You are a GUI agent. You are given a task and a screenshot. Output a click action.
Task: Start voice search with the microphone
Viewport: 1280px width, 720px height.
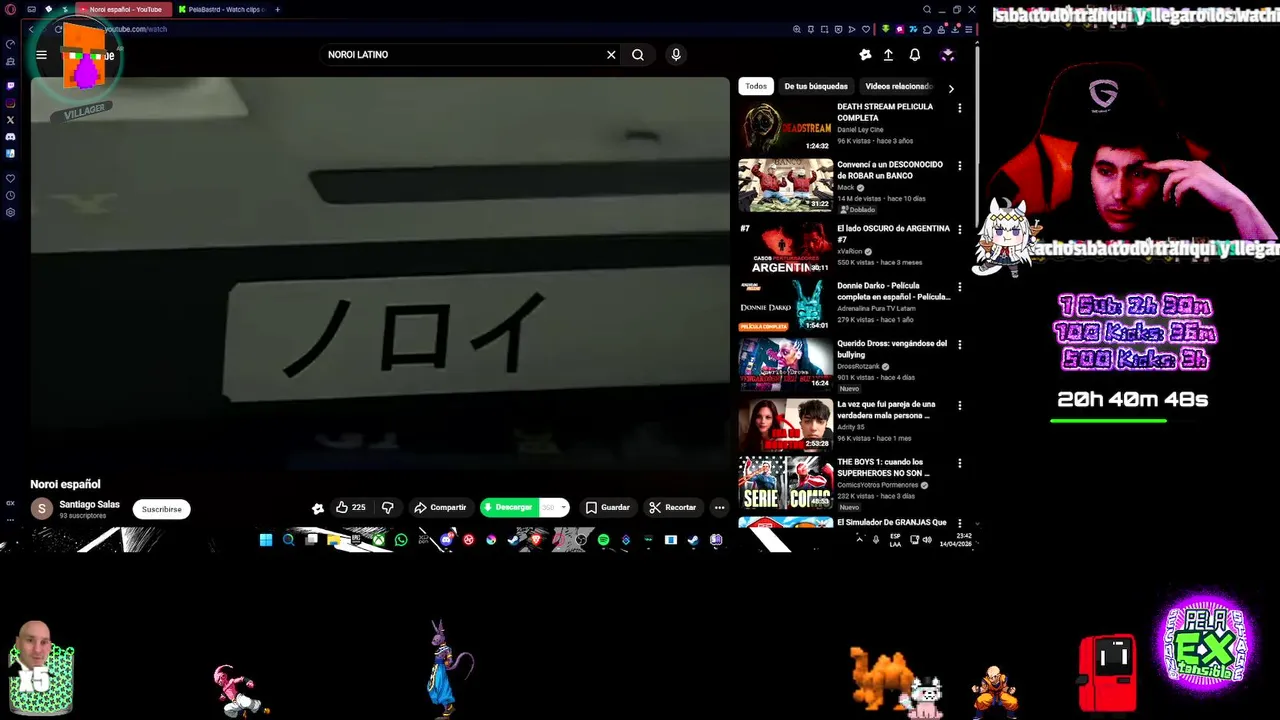[676, 55]
